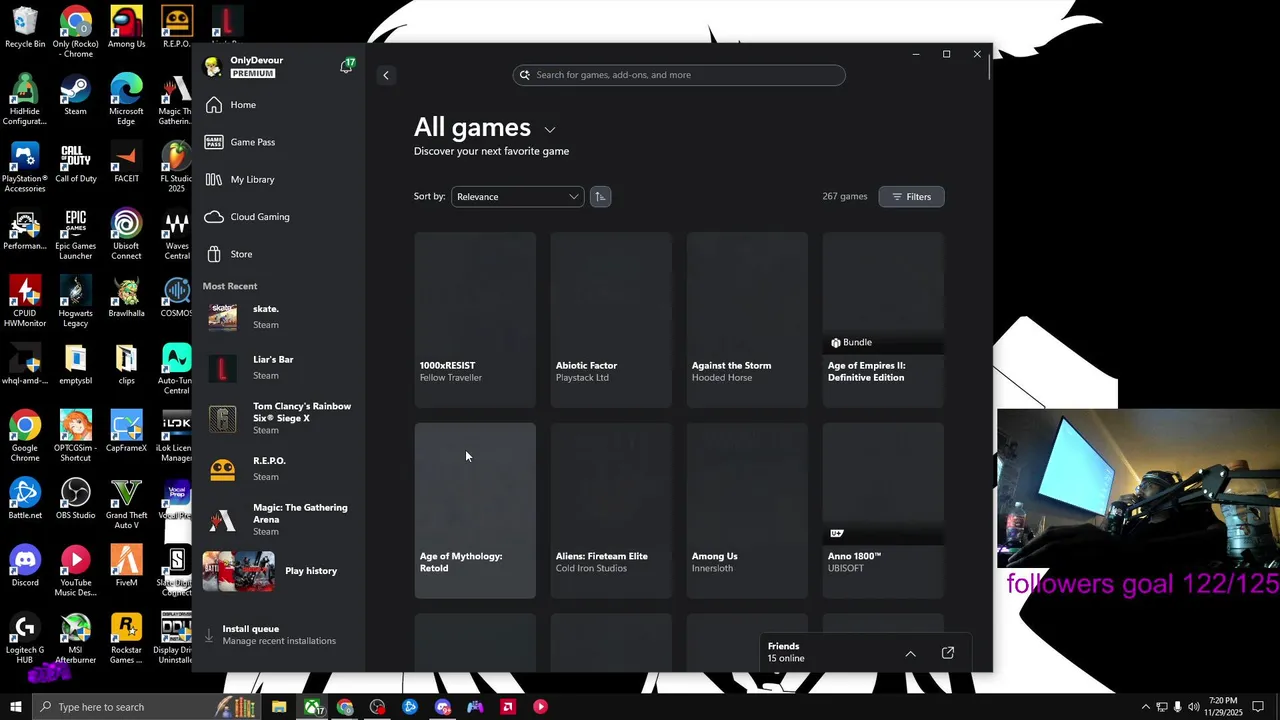Open File Explorer from the taskbar

279,707
